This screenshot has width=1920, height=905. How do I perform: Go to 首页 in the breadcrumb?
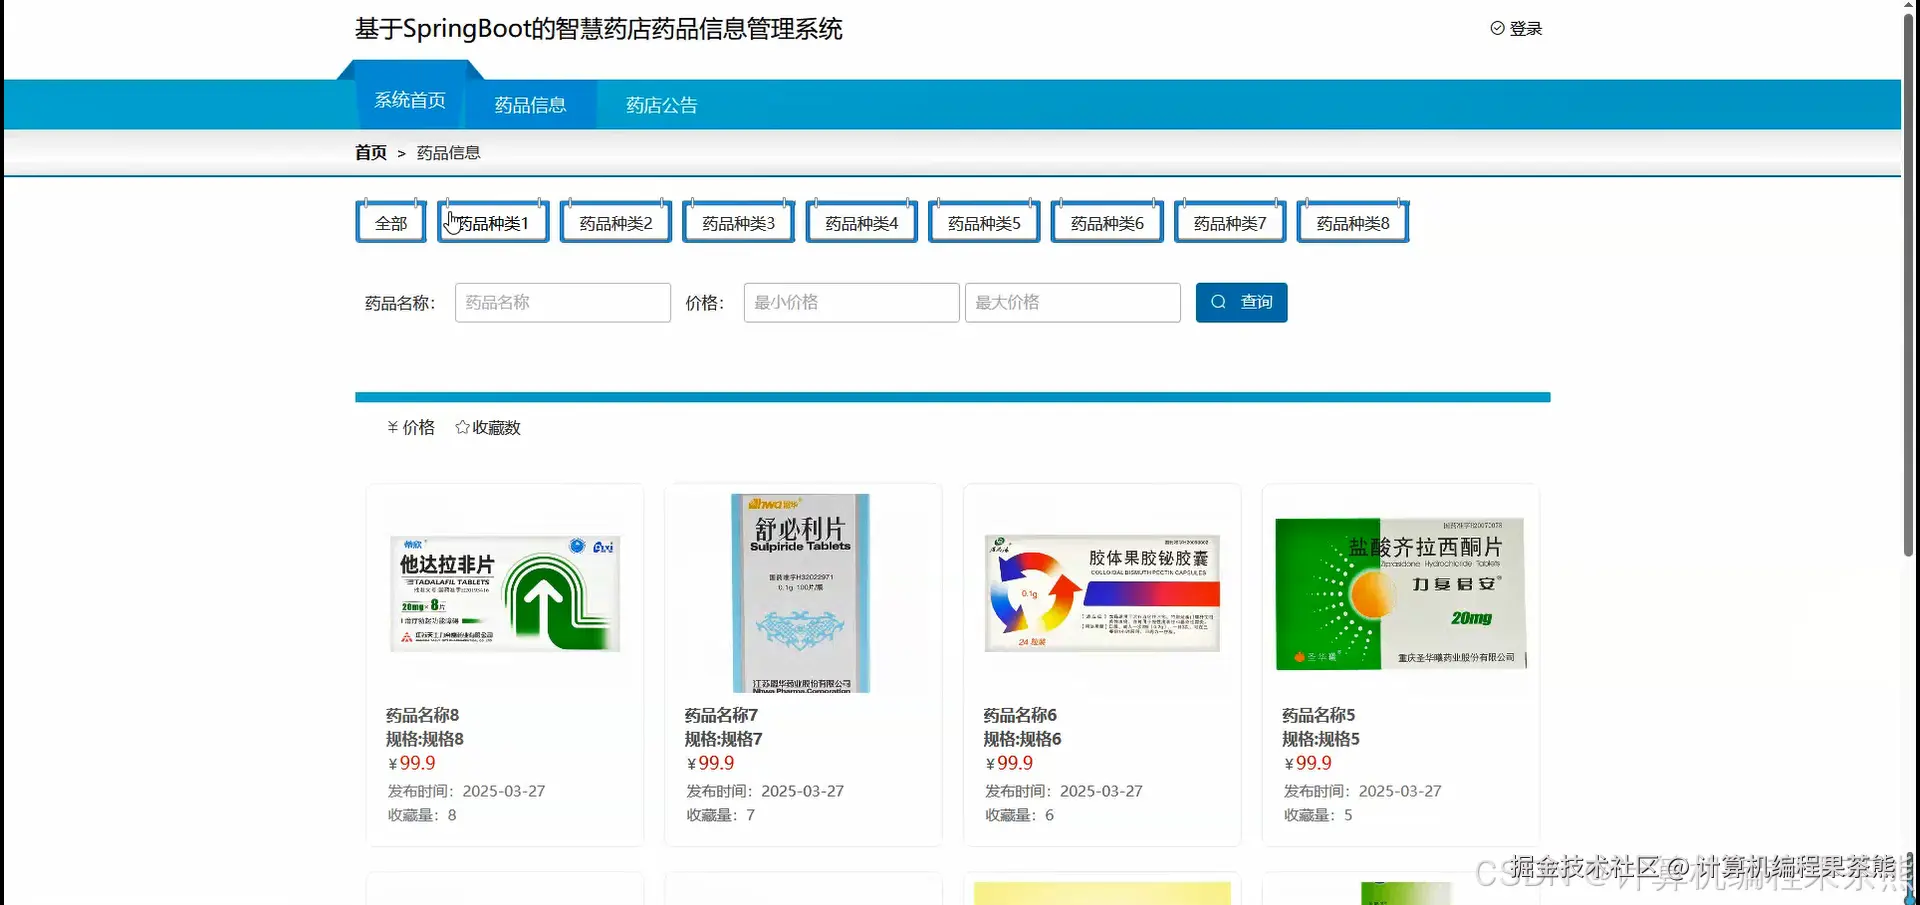(x=370, y=153)
